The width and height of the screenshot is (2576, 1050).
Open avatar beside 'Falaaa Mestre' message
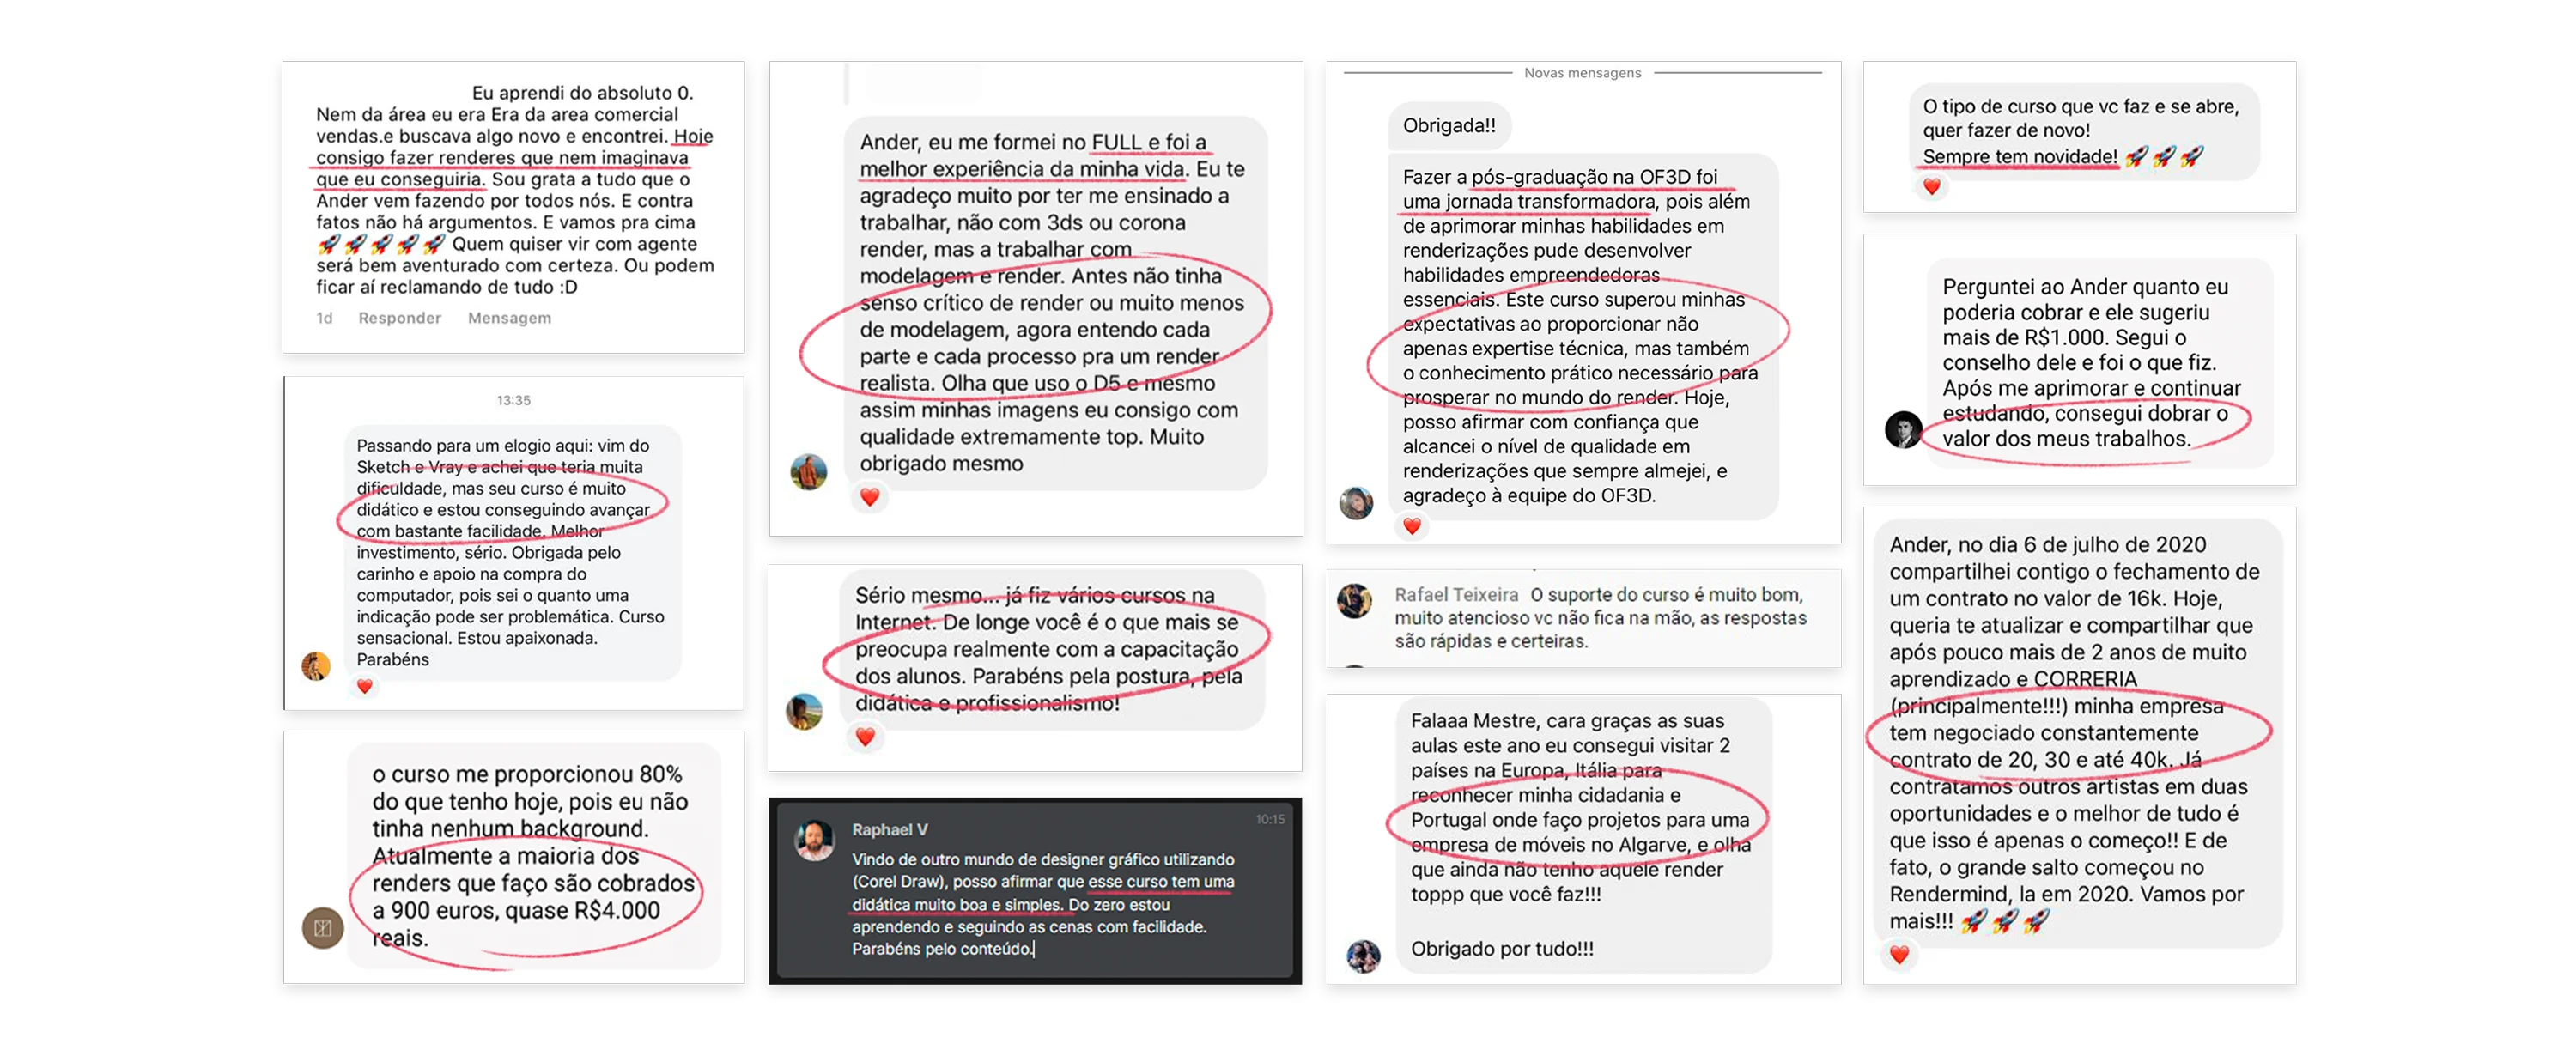point(1363,956)
